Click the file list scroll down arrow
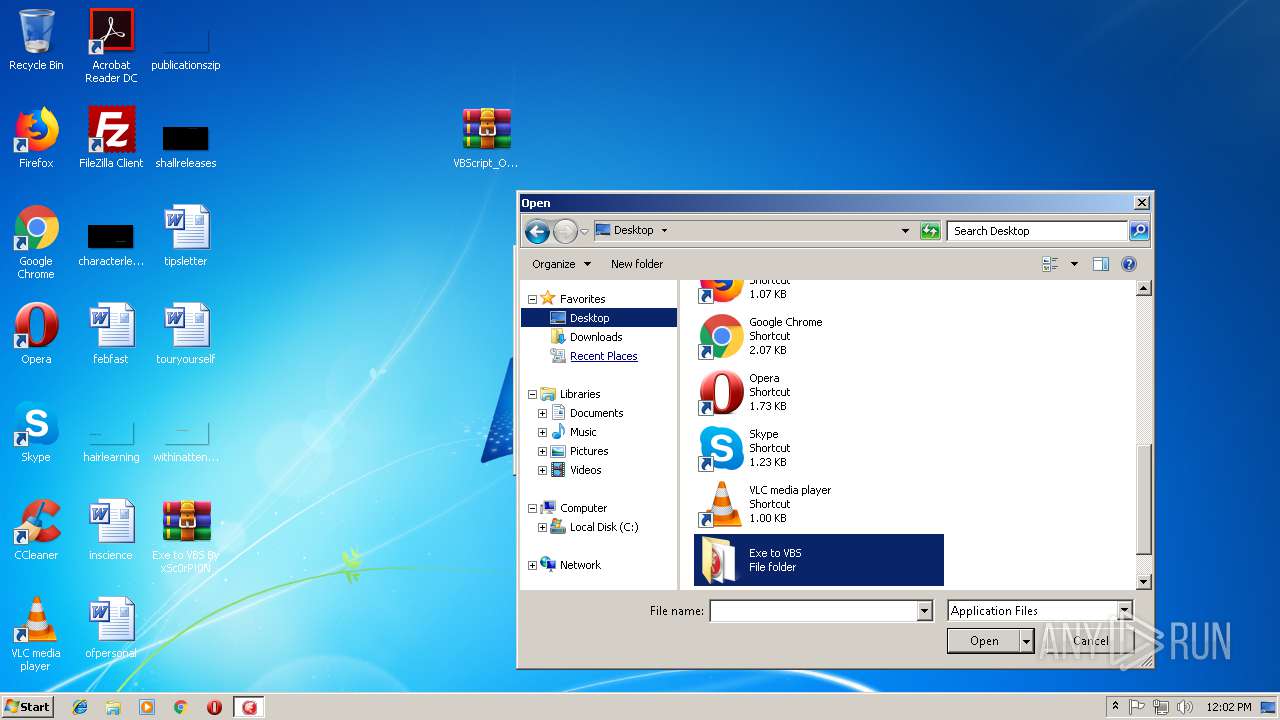Screen dimensions: 1280x720 click(1144, 582)
